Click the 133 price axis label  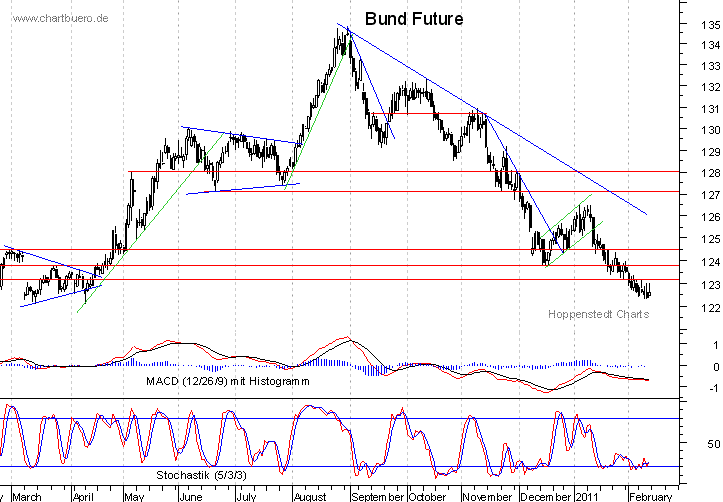point(711,66)
